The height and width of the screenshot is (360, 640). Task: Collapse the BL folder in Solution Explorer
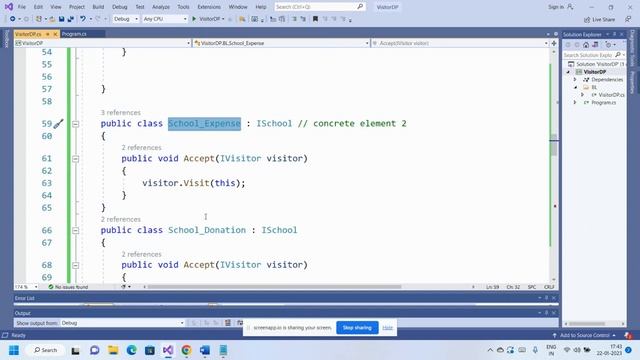coord(575,87)
